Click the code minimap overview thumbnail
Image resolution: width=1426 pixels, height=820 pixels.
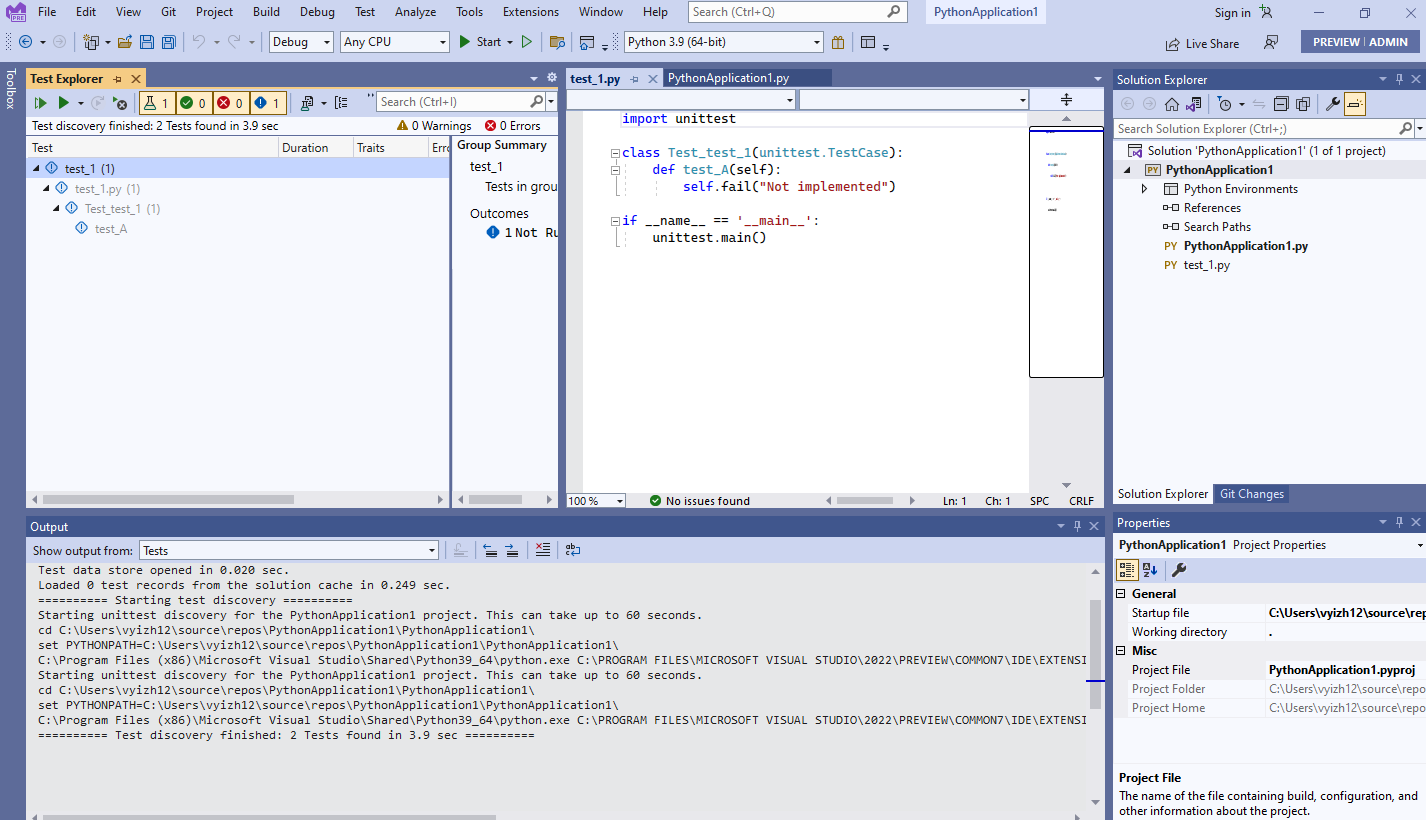pyautogui.click(x=1066, y=252)
